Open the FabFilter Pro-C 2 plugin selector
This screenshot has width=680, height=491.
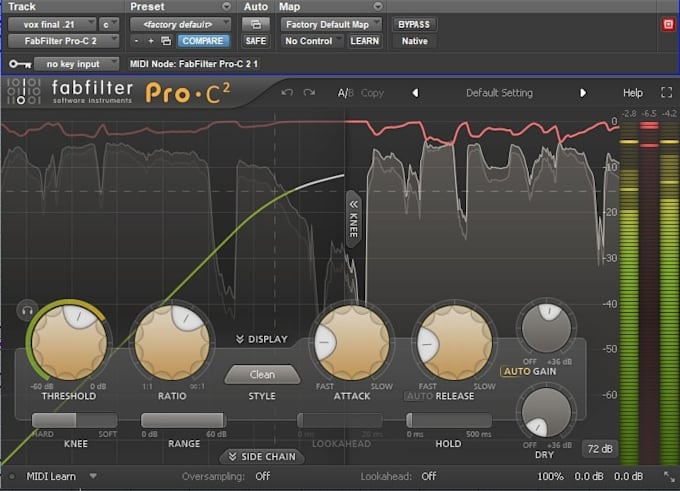63,41
